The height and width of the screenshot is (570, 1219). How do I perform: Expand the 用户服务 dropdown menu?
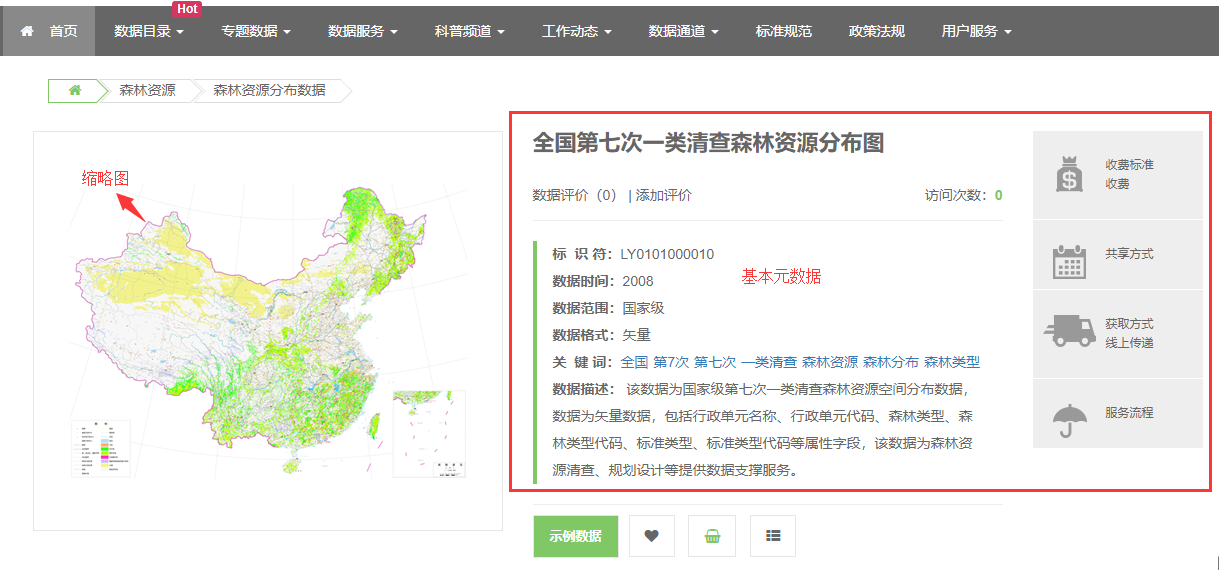pyautogui.click(x=976, y=31)
